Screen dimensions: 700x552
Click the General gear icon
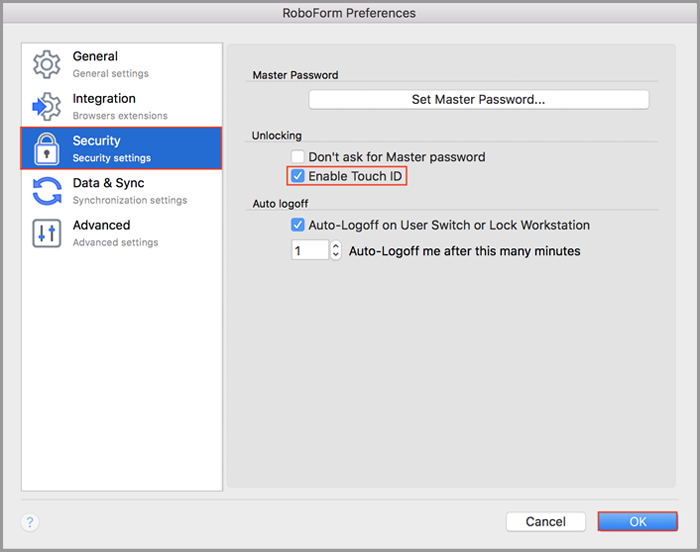coord(46,64)
